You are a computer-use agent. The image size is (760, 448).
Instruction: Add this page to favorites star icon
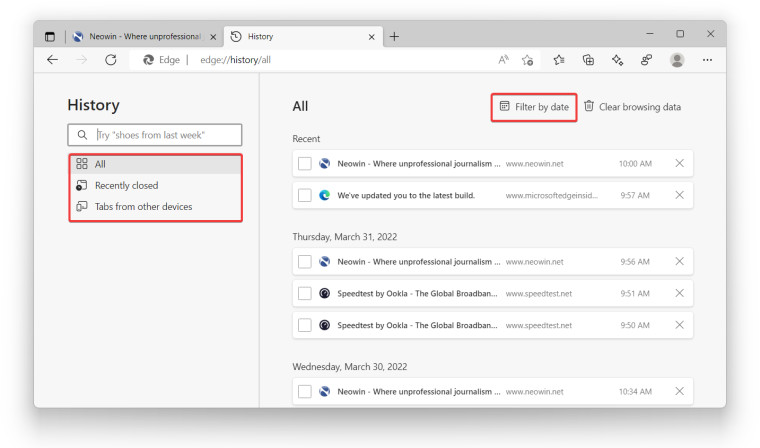coord(527,60)
